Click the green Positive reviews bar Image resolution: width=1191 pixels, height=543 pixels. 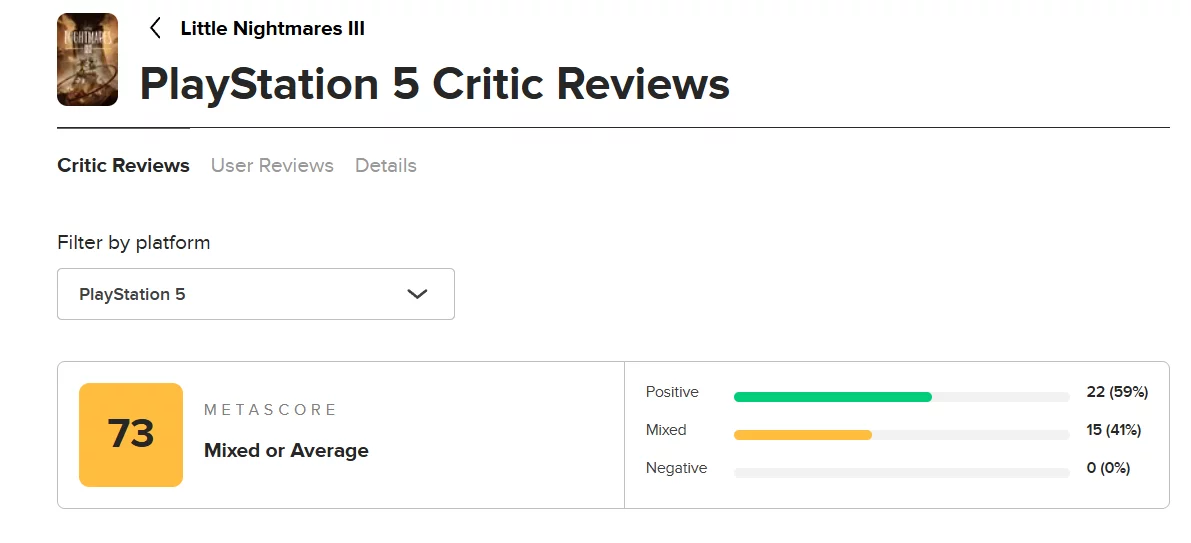[832, 397]
